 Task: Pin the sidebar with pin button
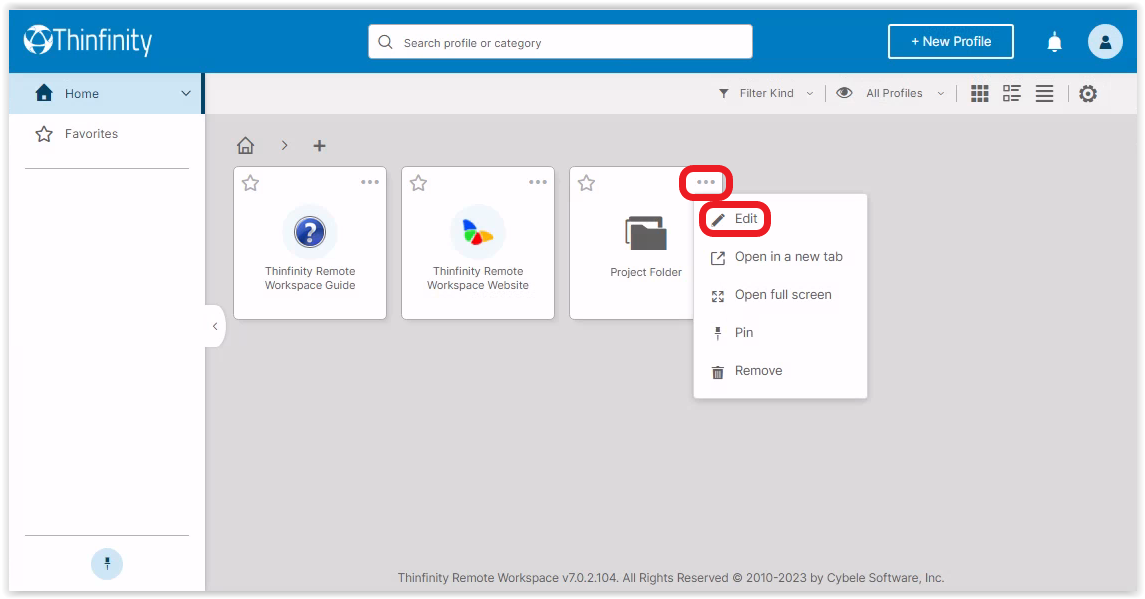click(x=107, y=564)
